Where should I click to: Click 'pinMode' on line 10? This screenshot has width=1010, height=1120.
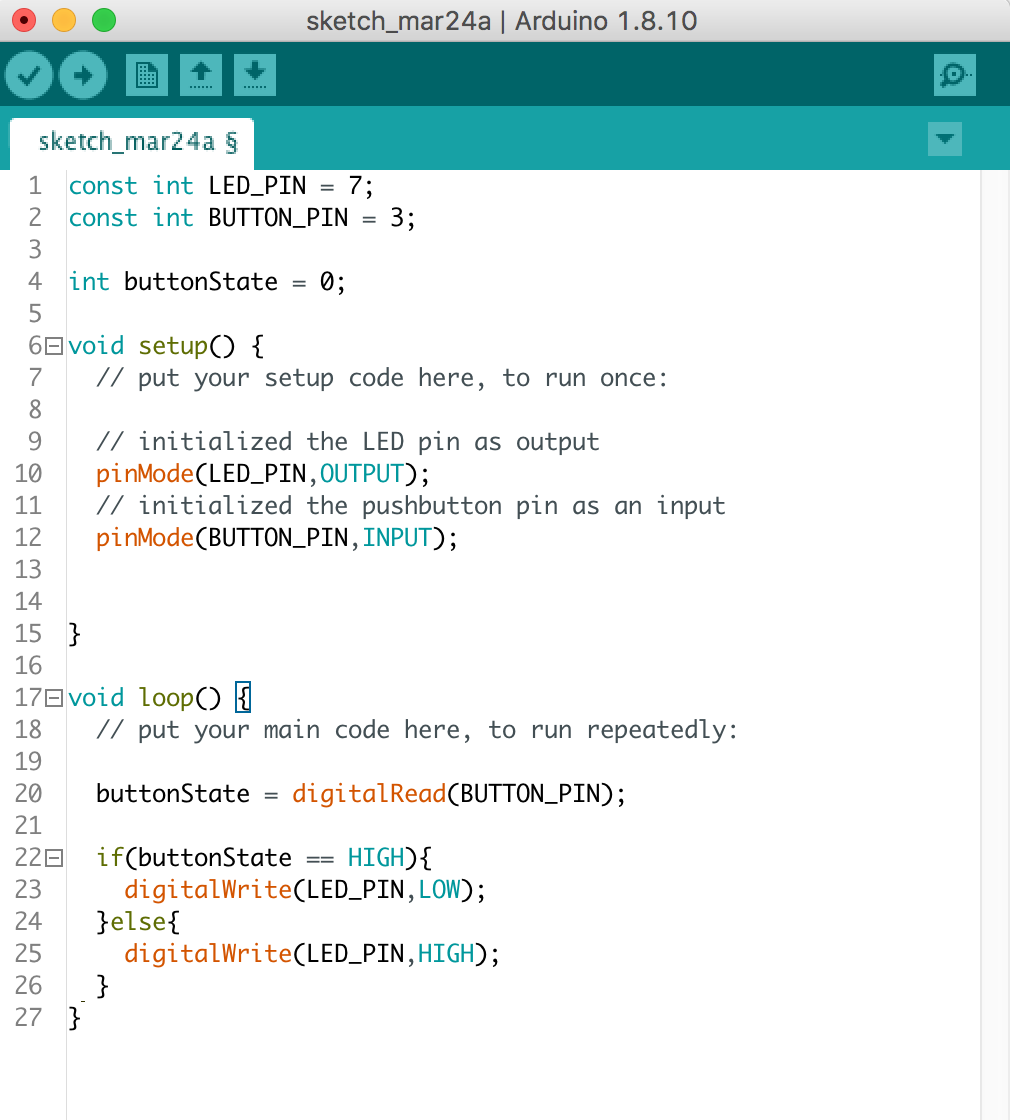[x=145, y=474]
